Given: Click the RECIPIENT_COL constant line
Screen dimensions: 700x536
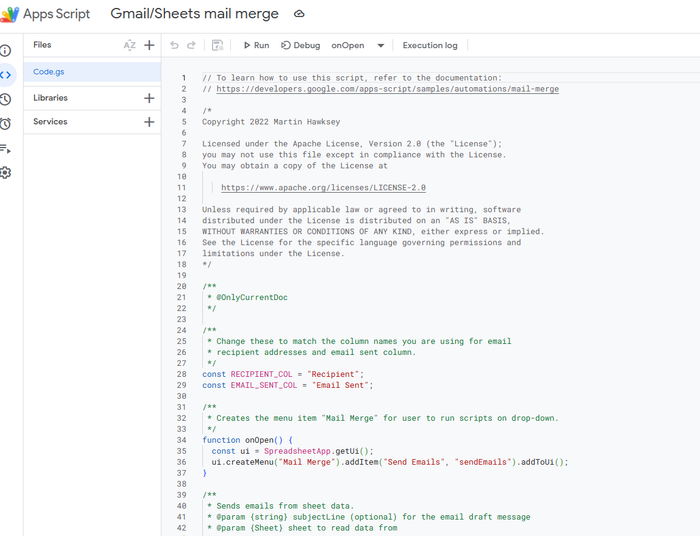Looking at the screenshot, I should 283,374.
